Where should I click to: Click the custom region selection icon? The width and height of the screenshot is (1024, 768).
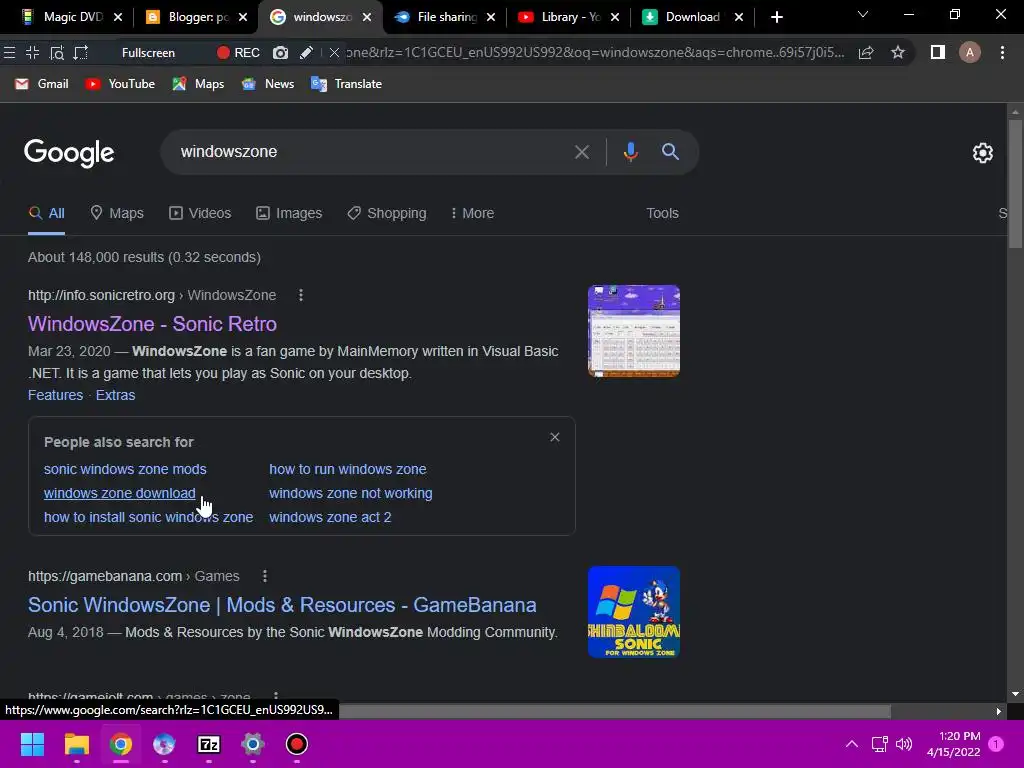80,53
